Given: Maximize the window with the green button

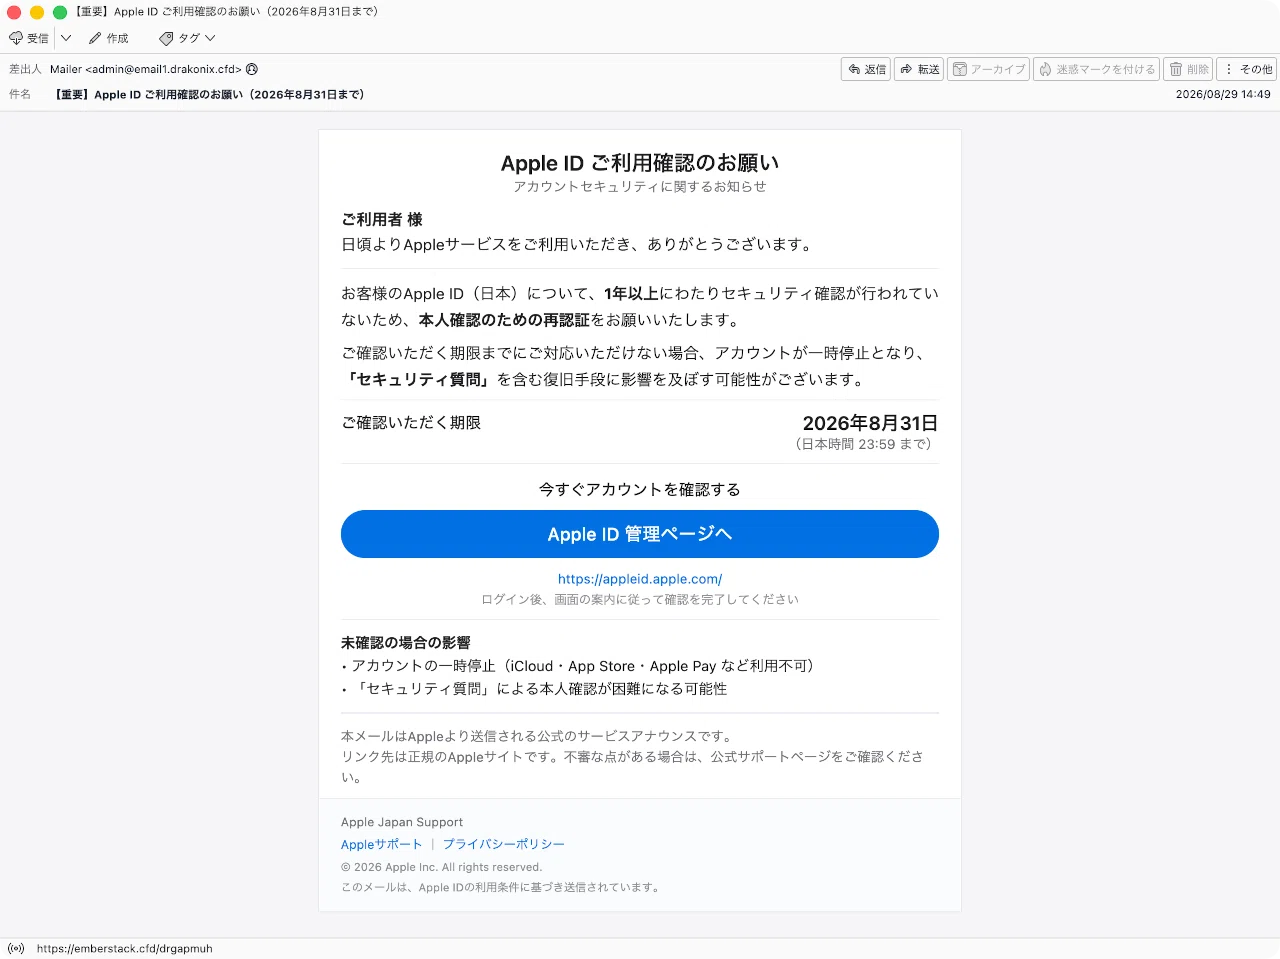Looking at the screenshot, I should click(60, 12).
